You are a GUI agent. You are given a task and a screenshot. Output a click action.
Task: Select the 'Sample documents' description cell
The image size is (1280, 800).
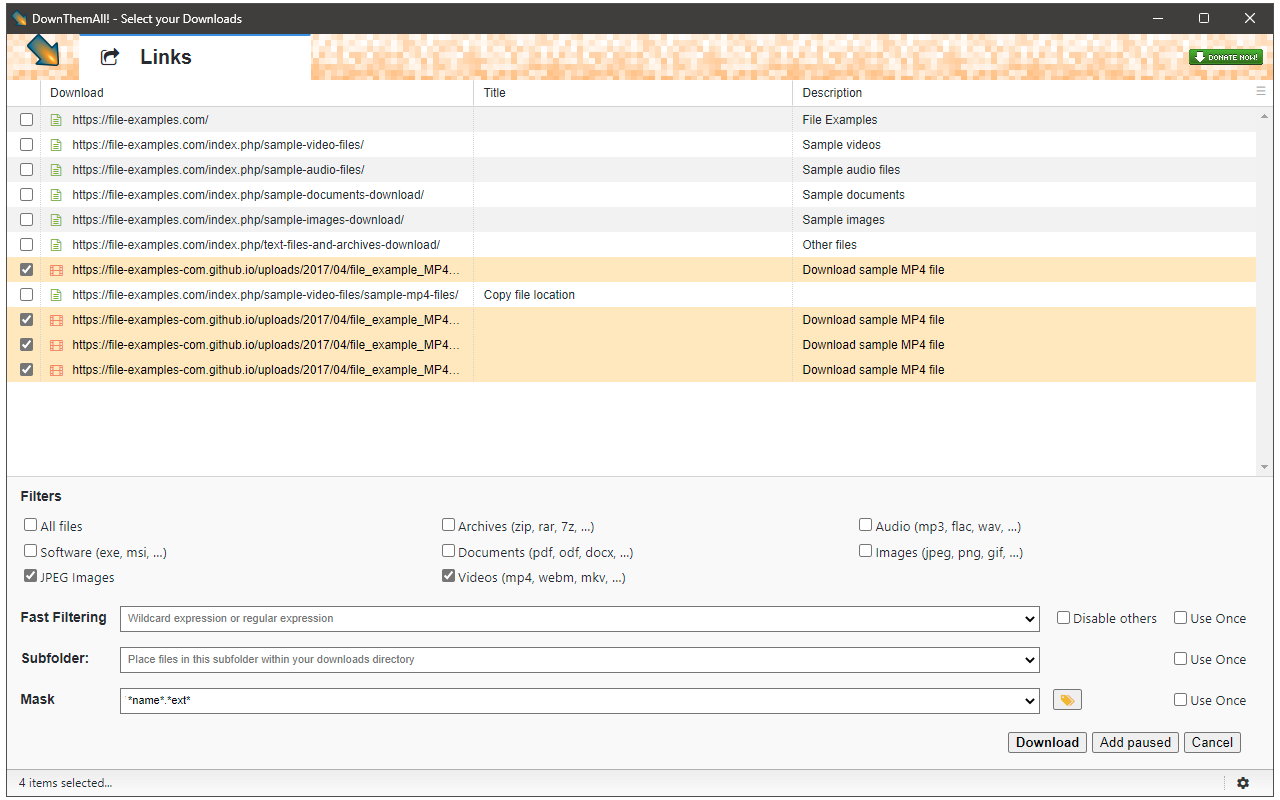pos(1024,195)
